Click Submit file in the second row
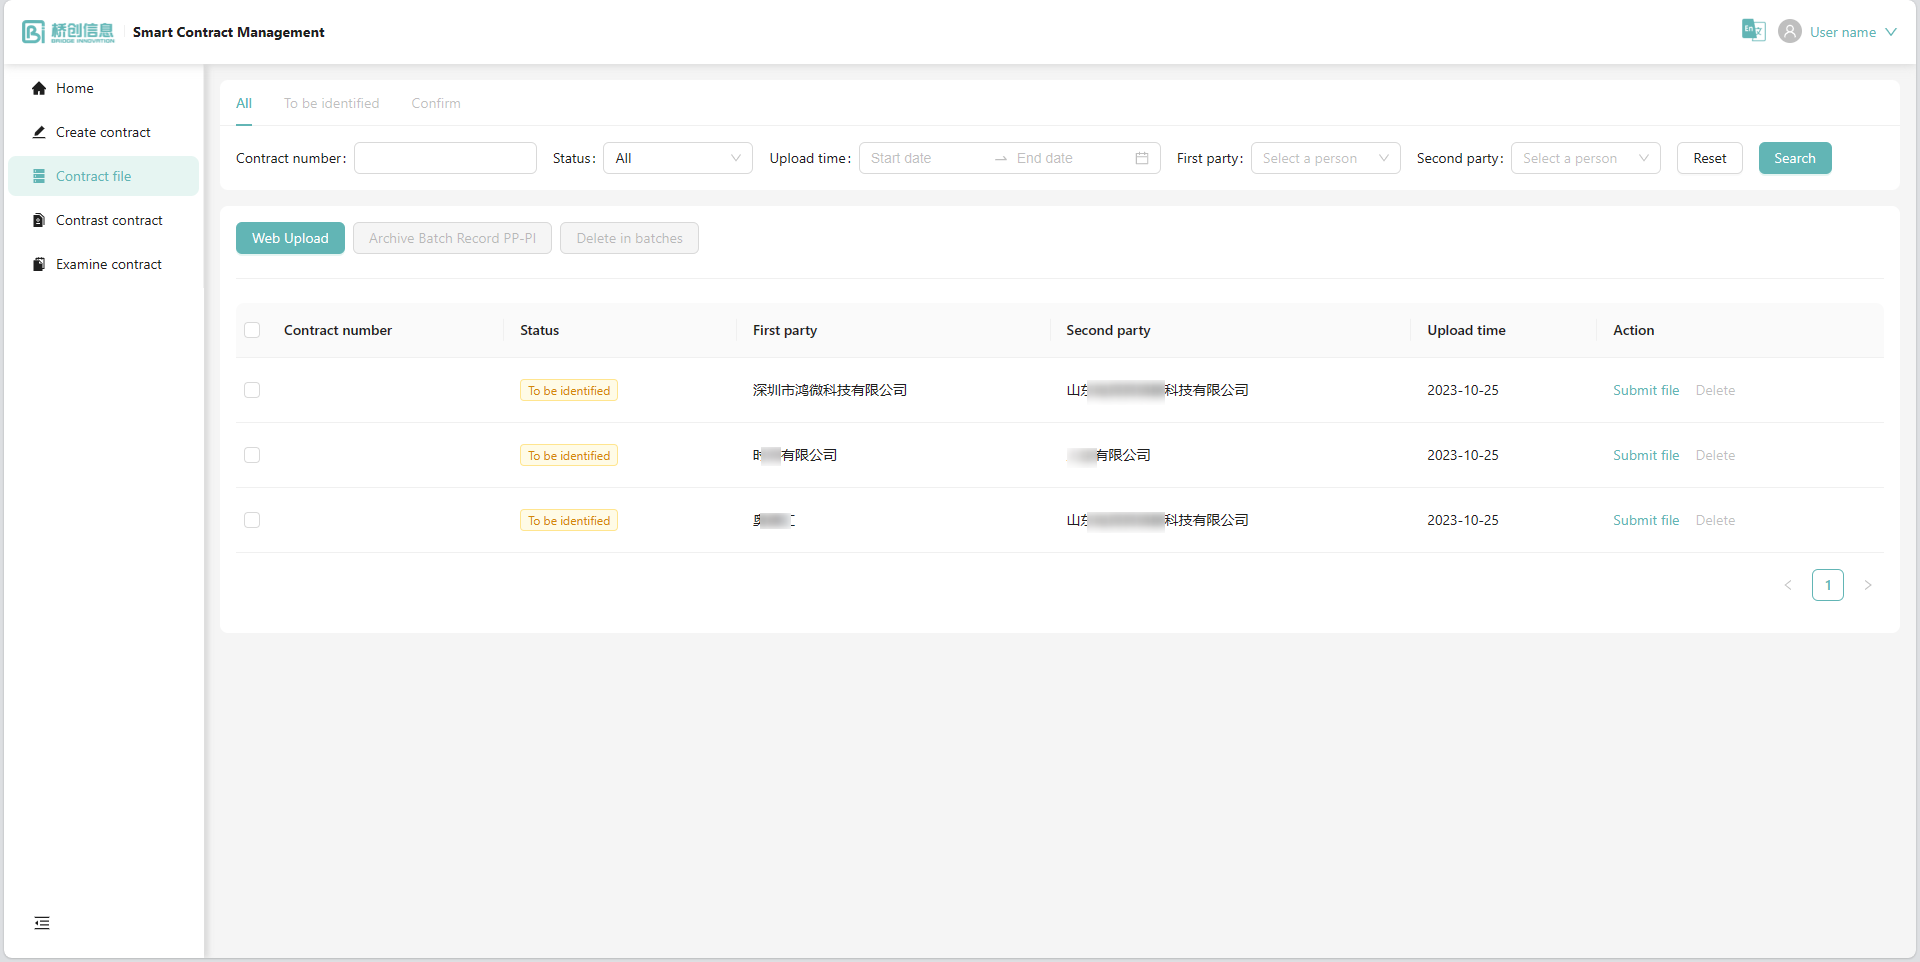The height and width of the screenshot is (962, 1920). pos(1646,455)
